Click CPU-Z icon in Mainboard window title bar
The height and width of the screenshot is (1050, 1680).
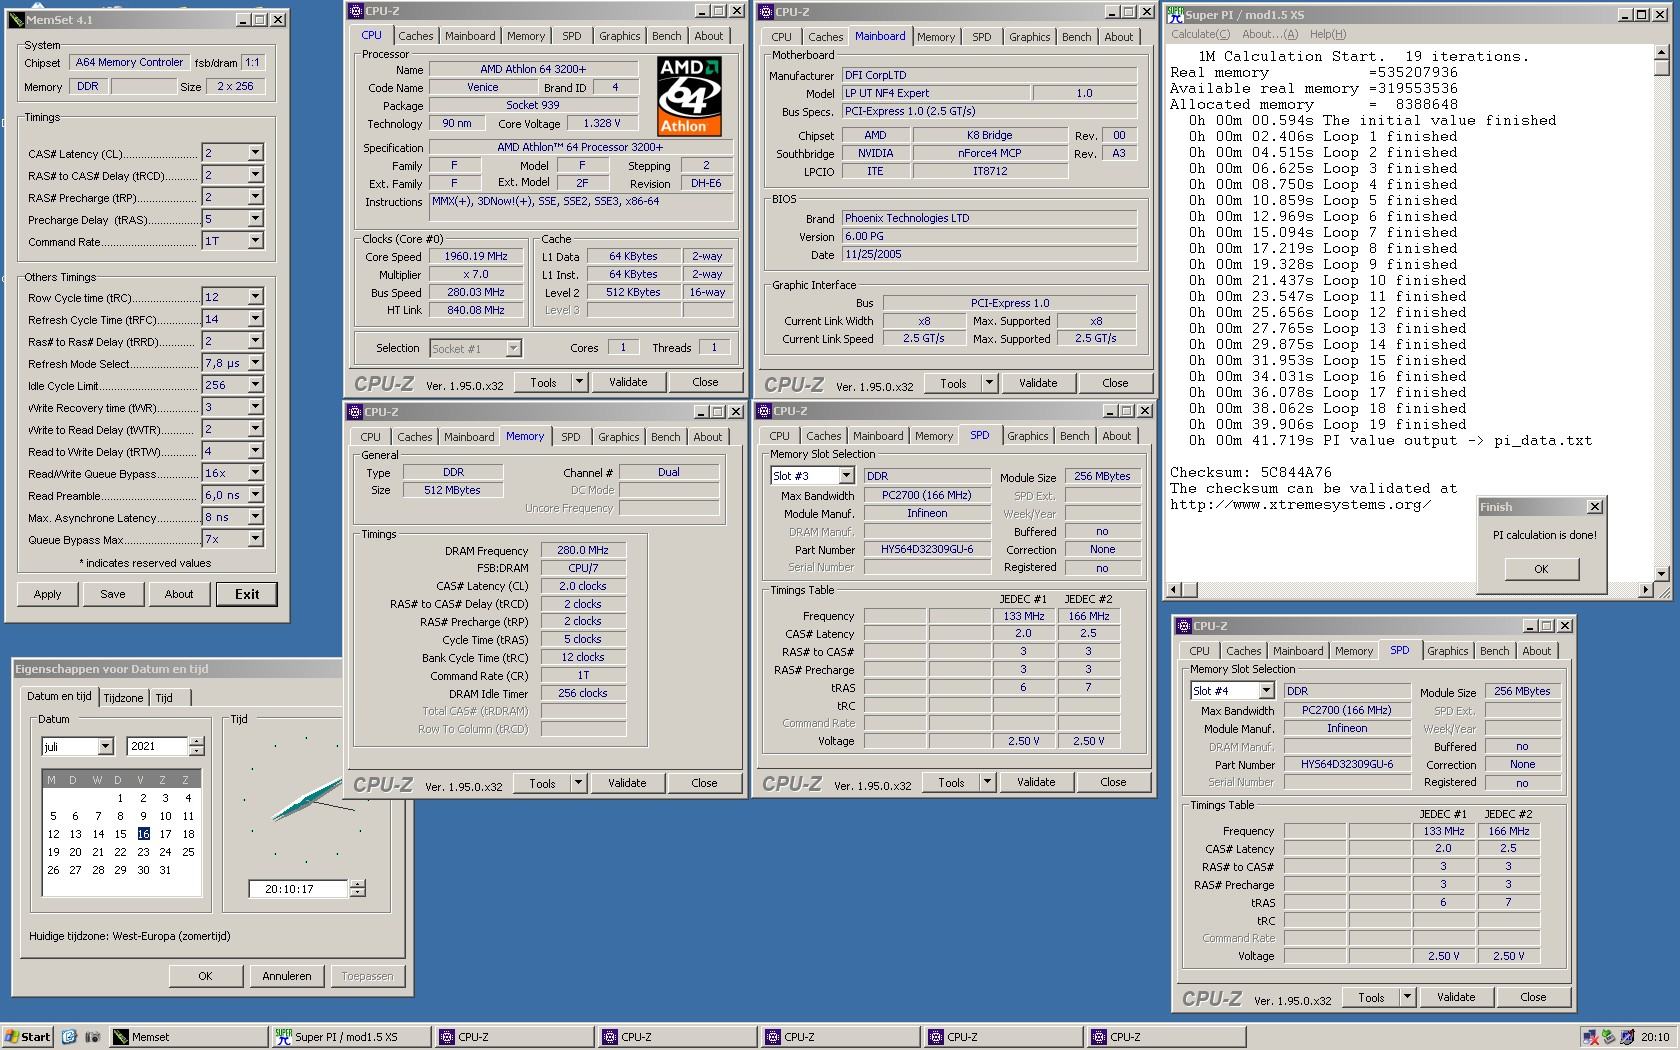coord(765,12)
